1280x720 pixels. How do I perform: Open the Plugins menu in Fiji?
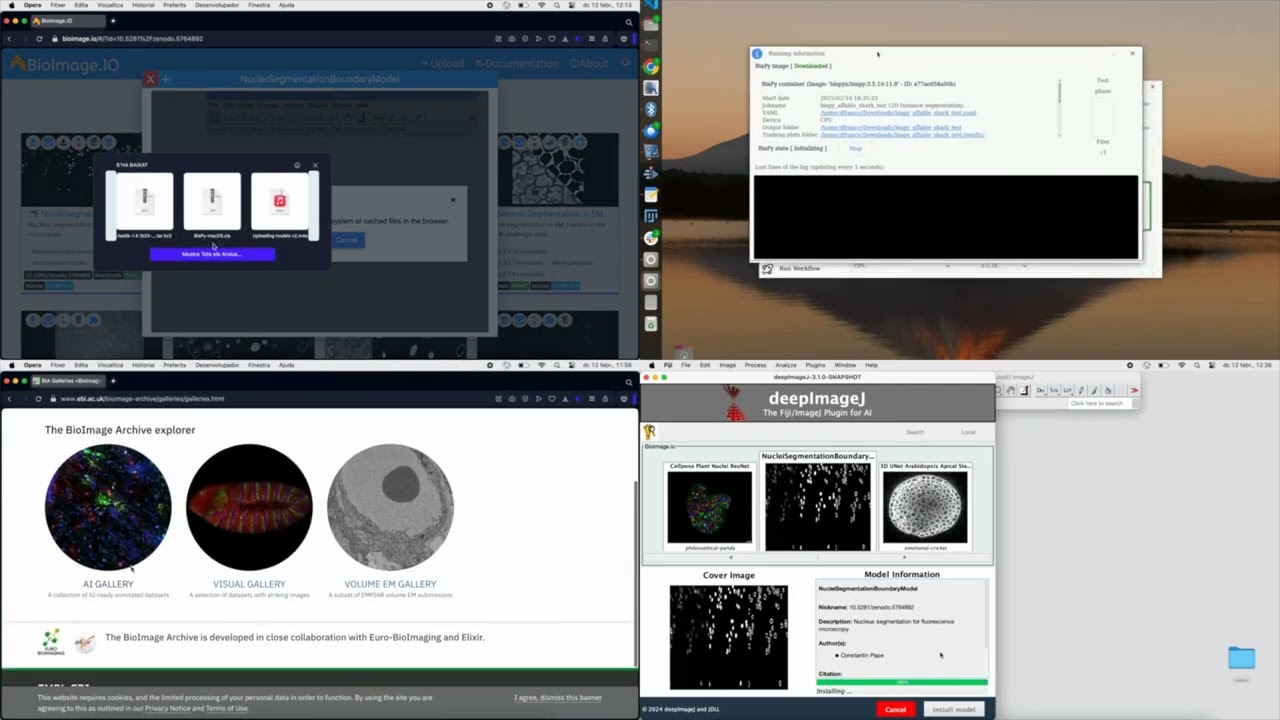click(x=815, y=365)
